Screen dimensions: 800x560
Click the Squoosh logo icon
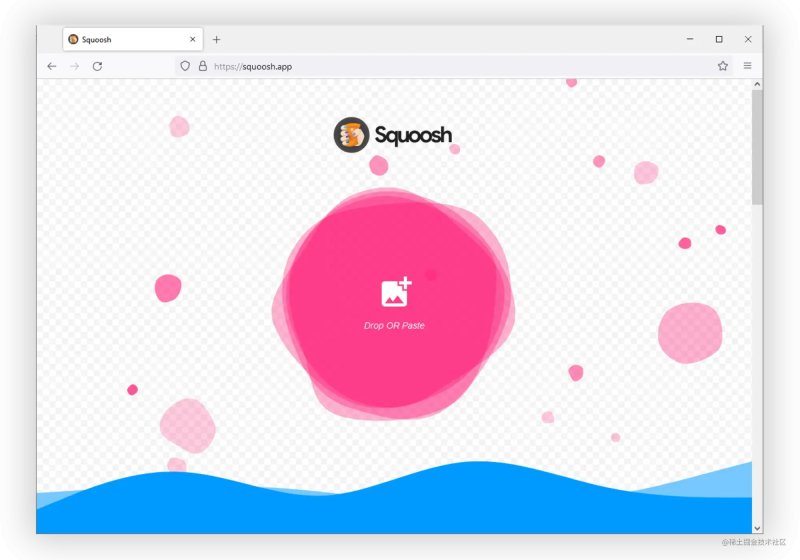point(351,135)
